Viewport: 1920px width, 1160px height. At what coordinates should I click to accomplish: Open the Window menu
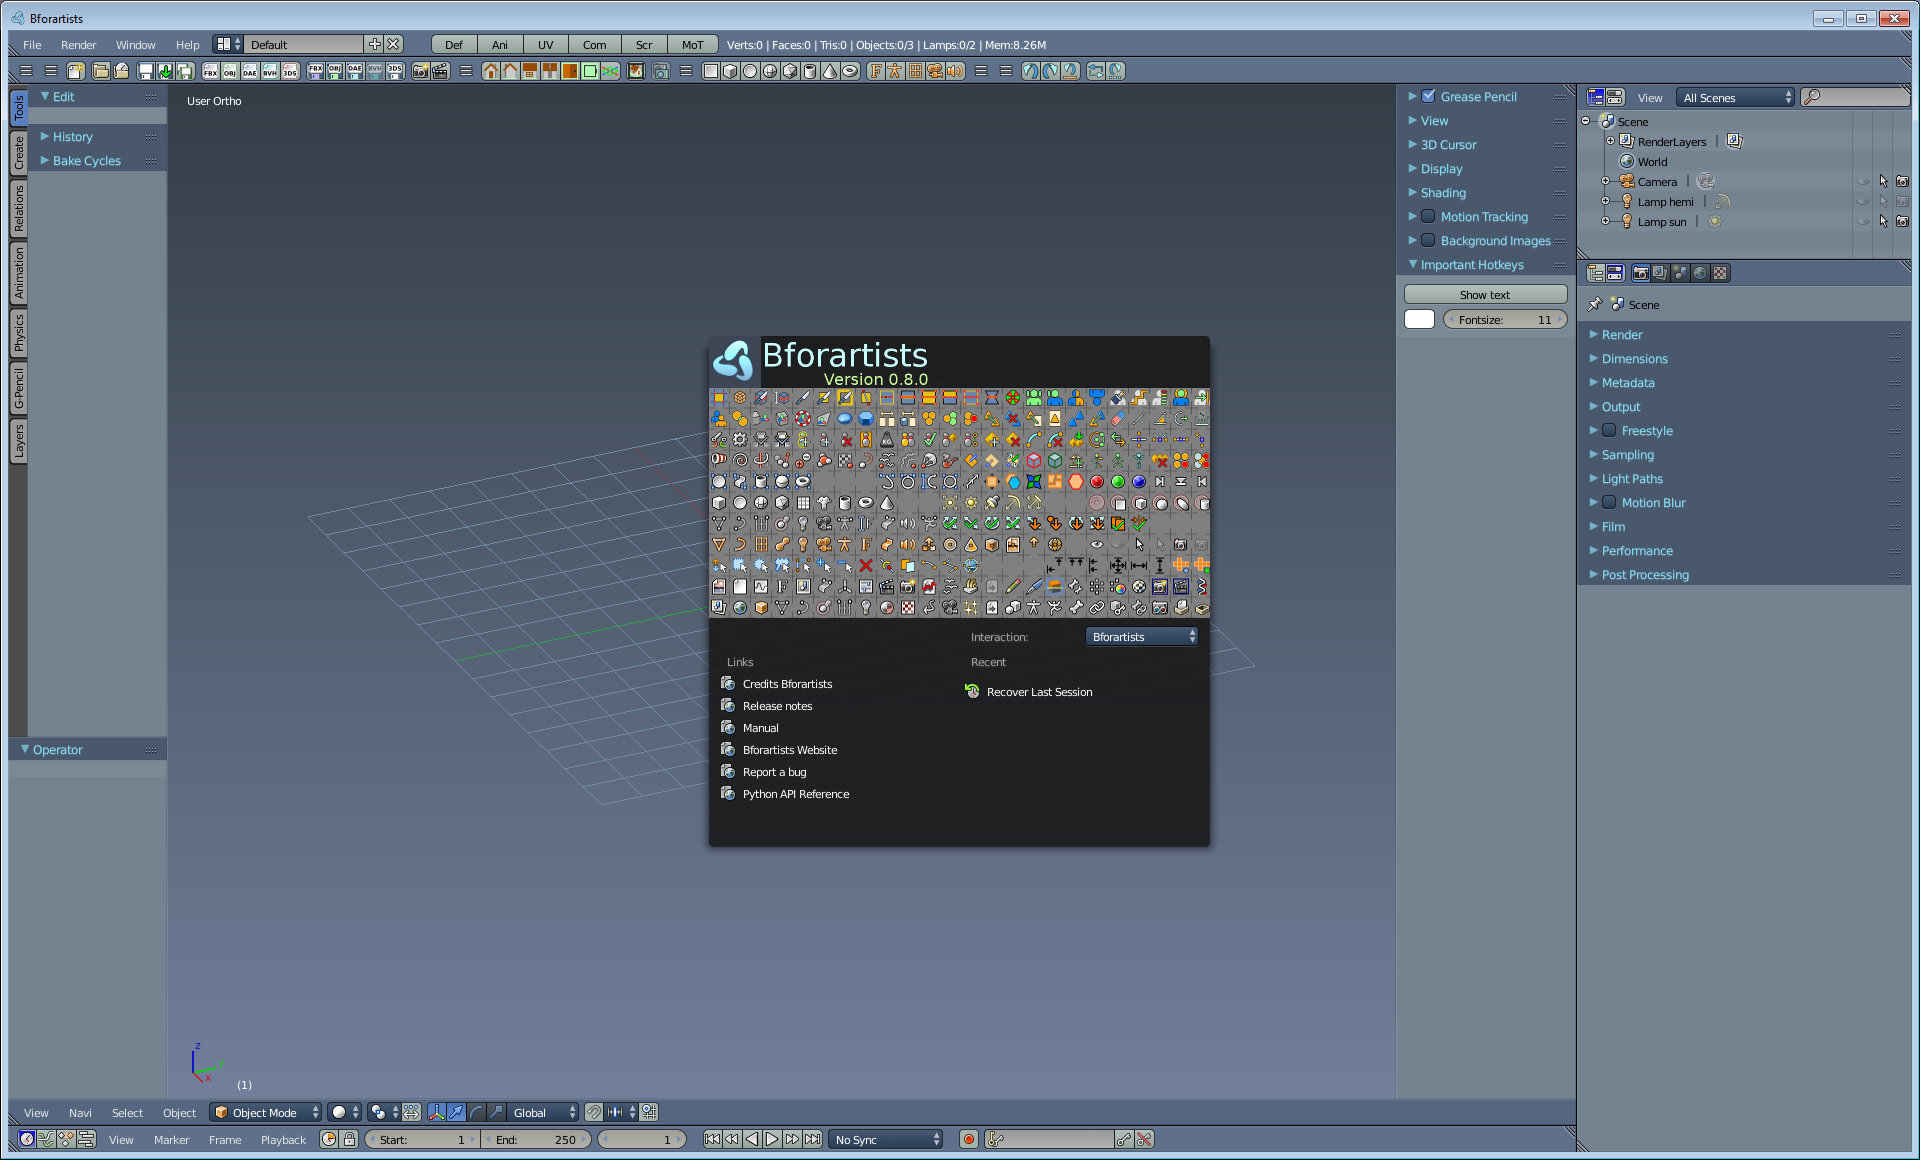pos(135,44)
